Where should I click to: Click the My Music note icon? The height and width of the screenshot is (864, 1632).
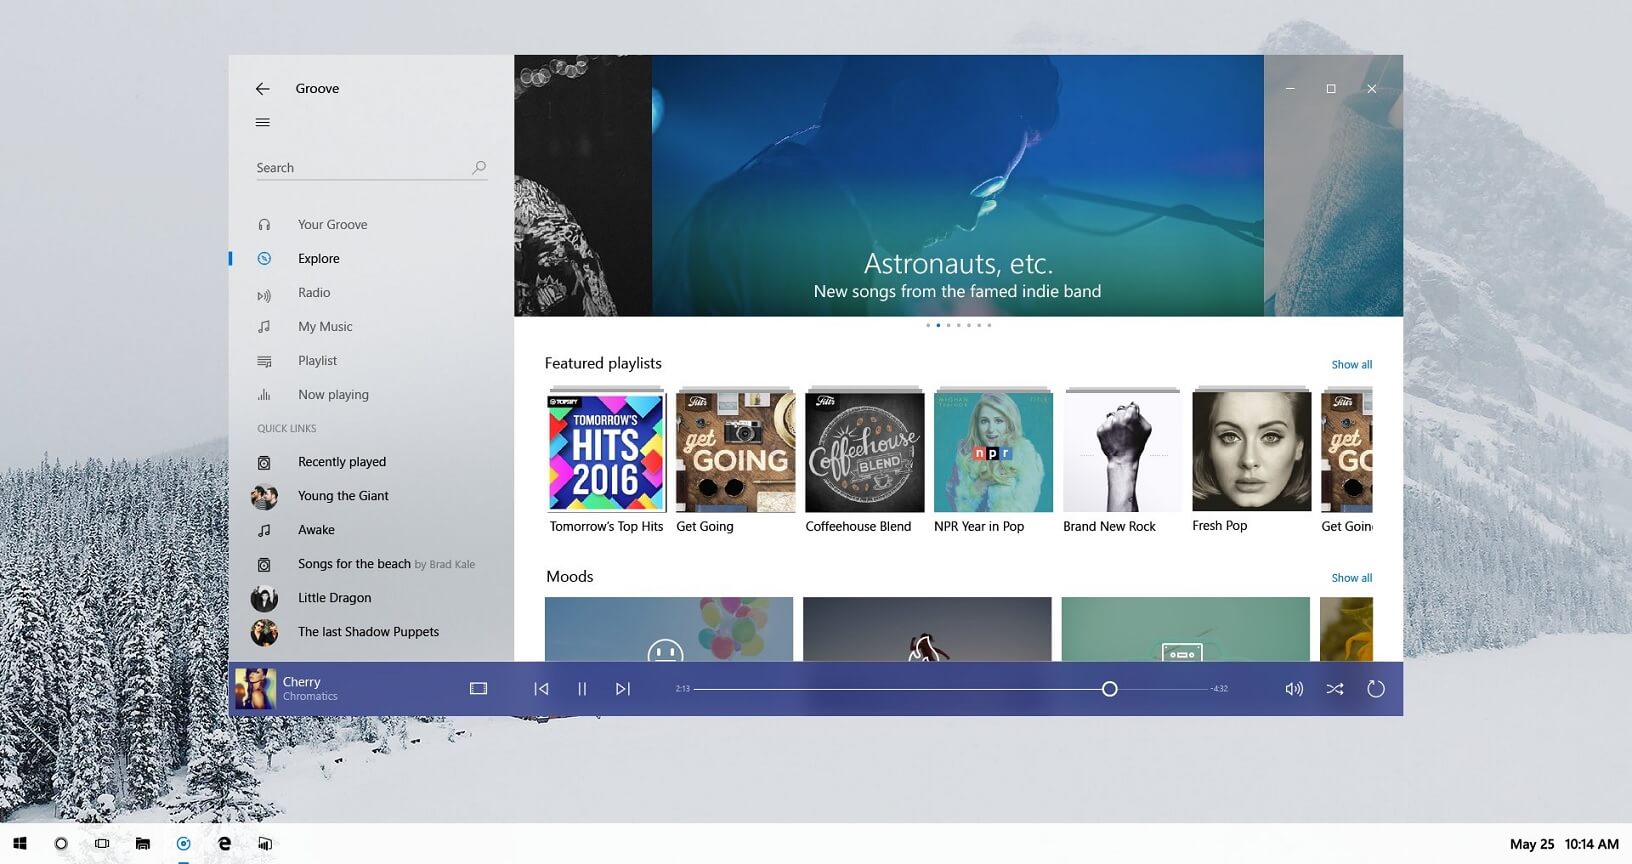(264, 327)
